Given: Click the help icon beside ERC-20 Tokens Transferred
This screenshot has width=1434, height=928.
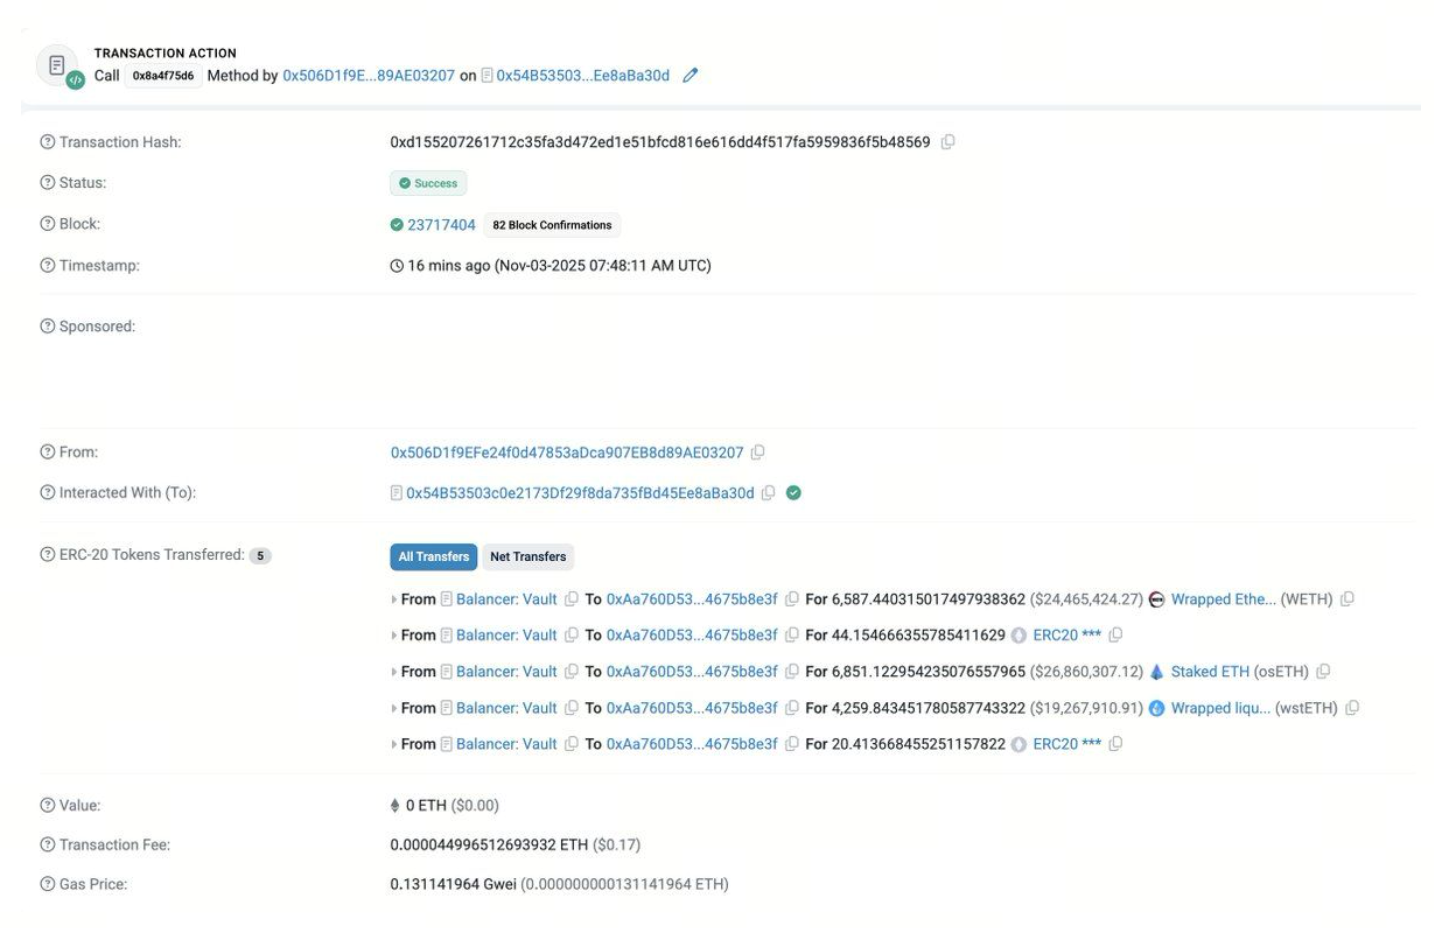Looking at the screenshot, I should click(x=47, y=554).
